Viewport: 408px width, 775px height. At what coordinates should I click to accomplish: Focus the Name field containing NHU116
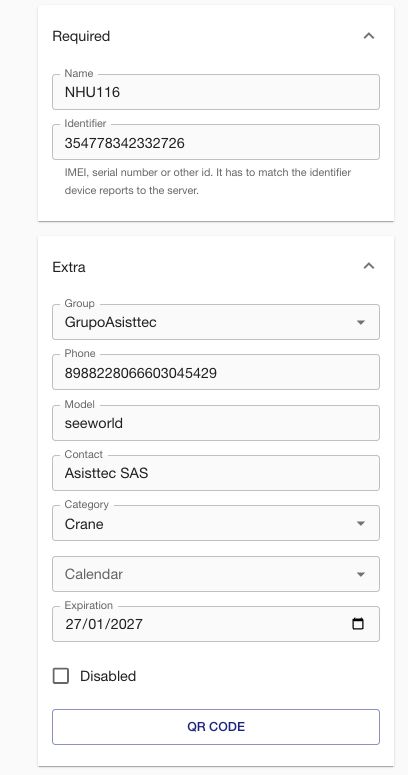pyautogui.click(x=216, y=92)
